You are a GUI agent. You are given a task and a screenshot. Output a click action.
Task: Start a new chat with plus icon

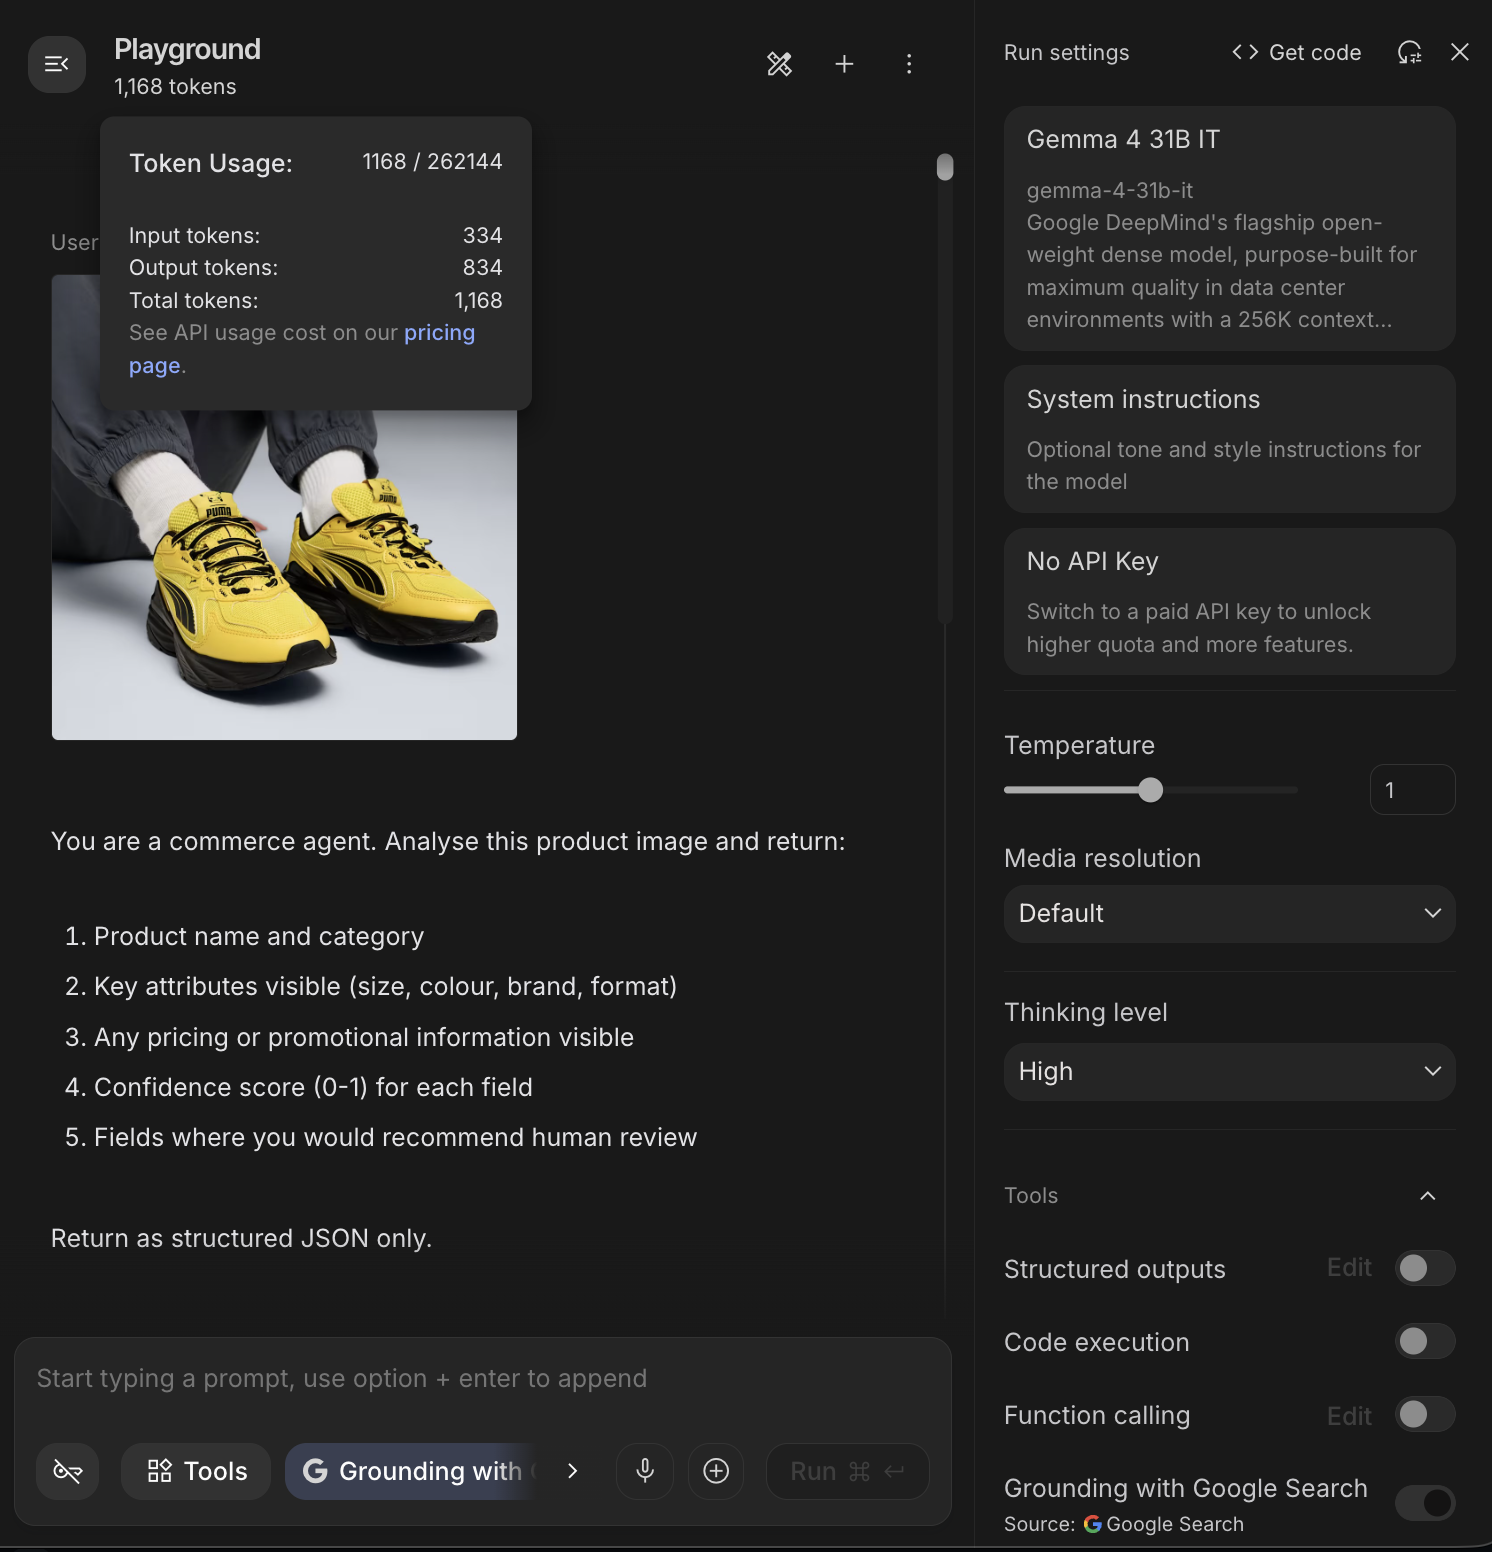point(844,64)
